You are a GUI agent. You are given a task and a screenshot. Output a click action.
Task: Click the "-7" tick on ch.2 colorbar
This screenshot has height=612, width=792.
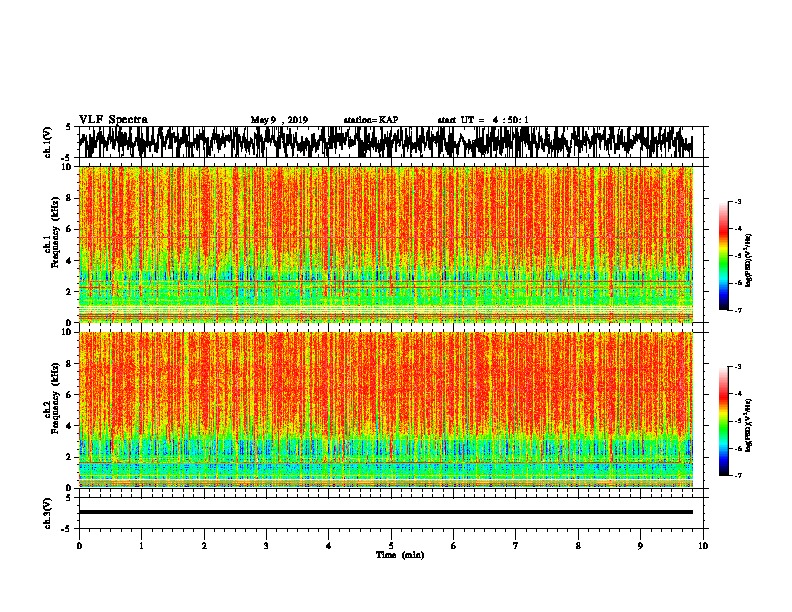737,475
